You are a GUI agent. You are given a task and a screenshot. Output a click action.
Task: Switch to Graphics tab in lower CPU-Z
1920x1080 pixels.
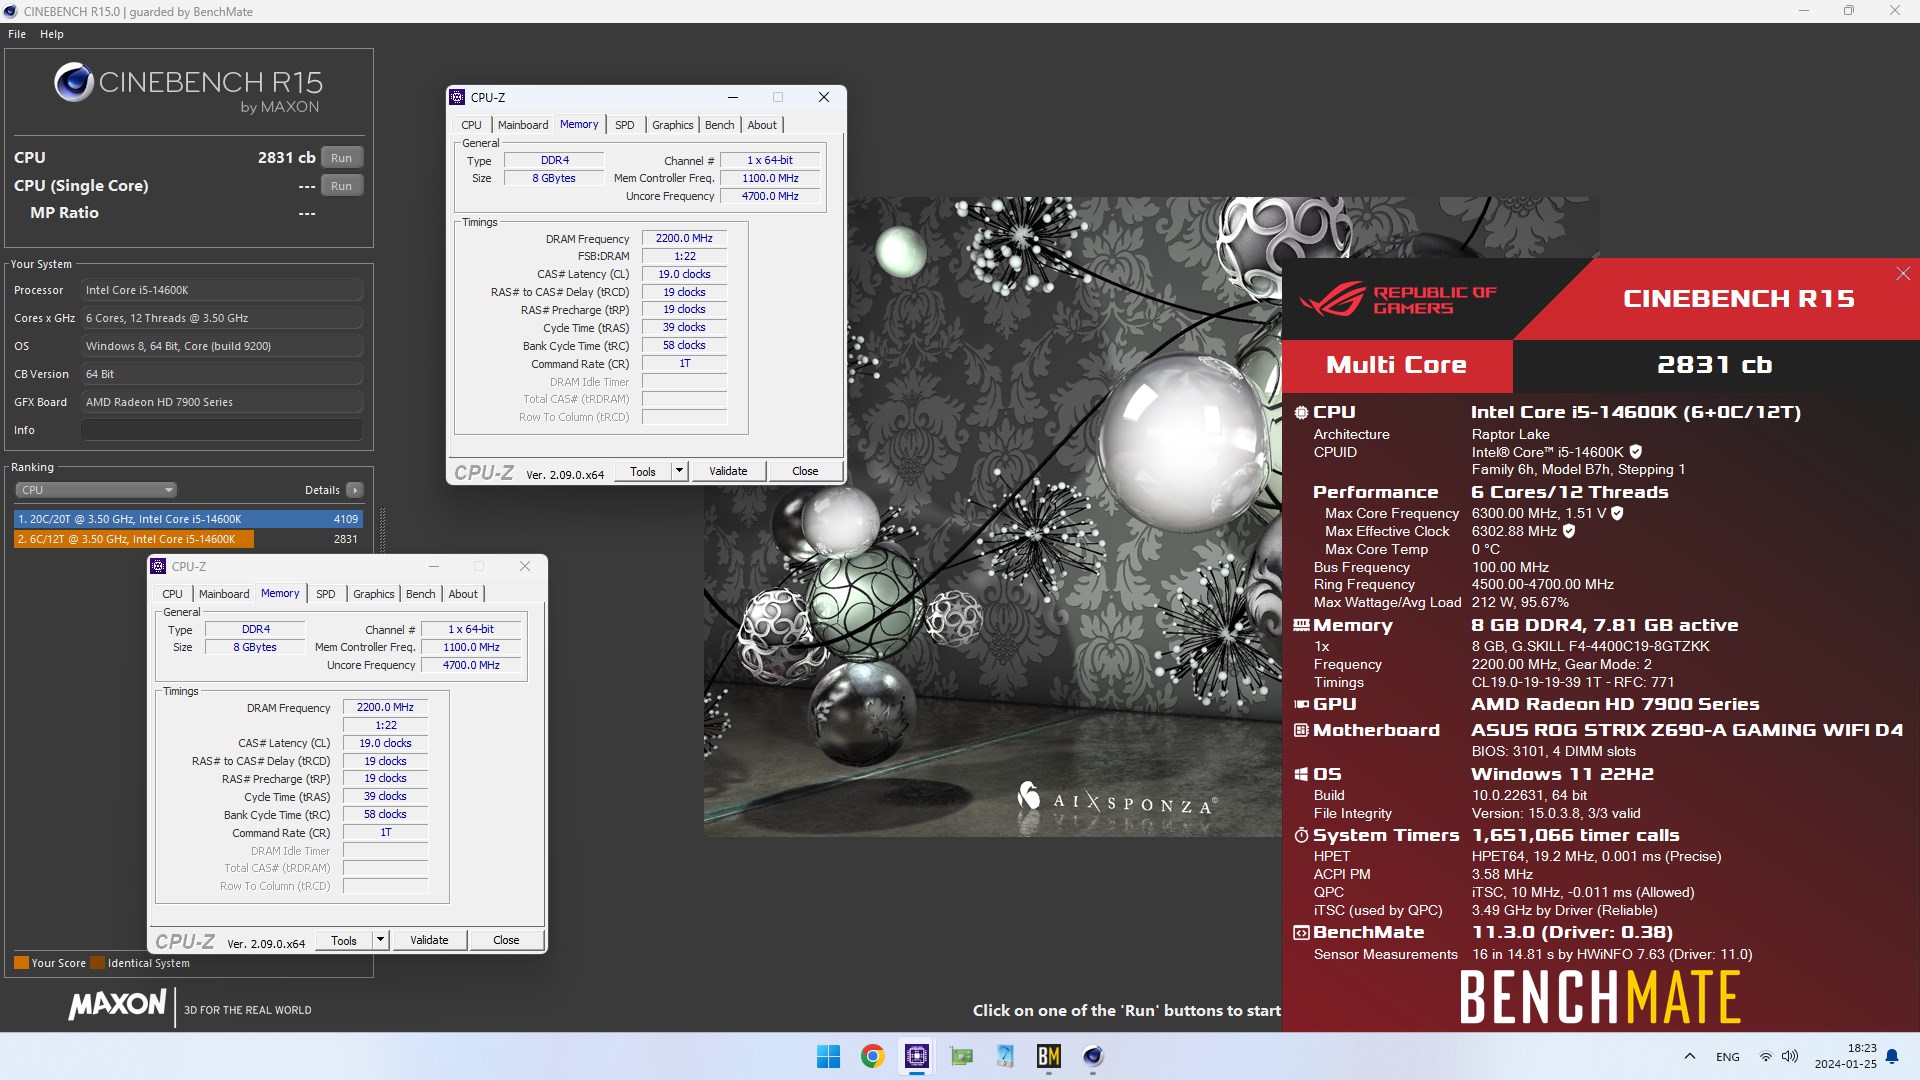[x=373, y=594]
